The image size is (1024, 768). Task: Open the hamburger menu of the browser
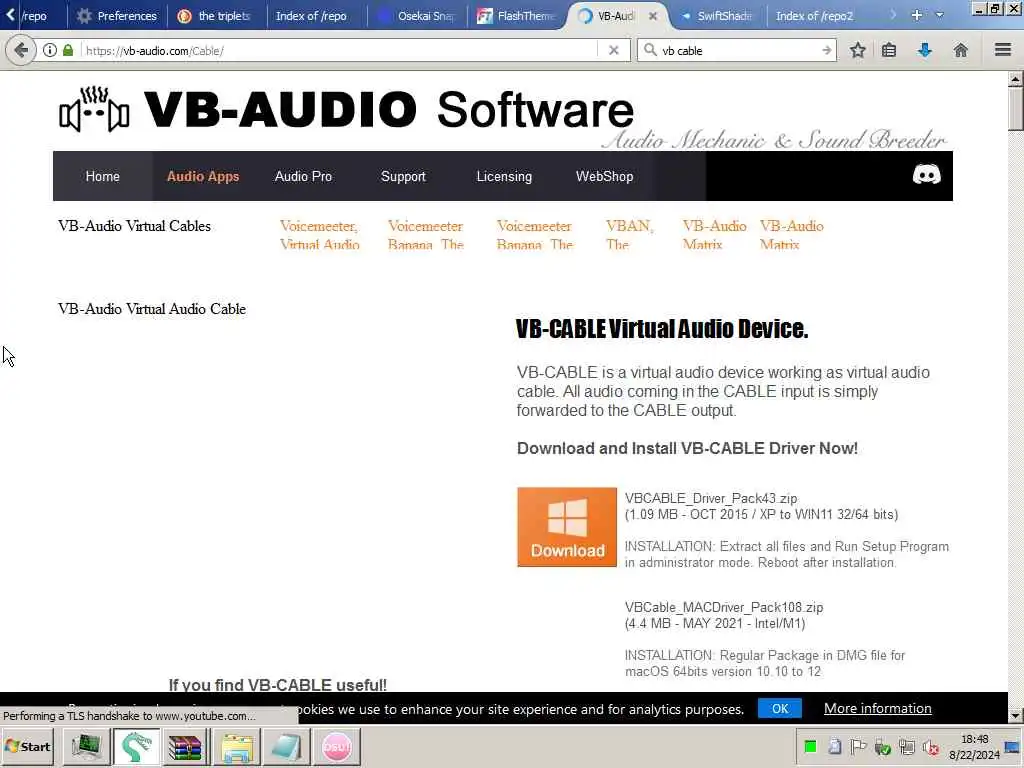click(1003, 50)
